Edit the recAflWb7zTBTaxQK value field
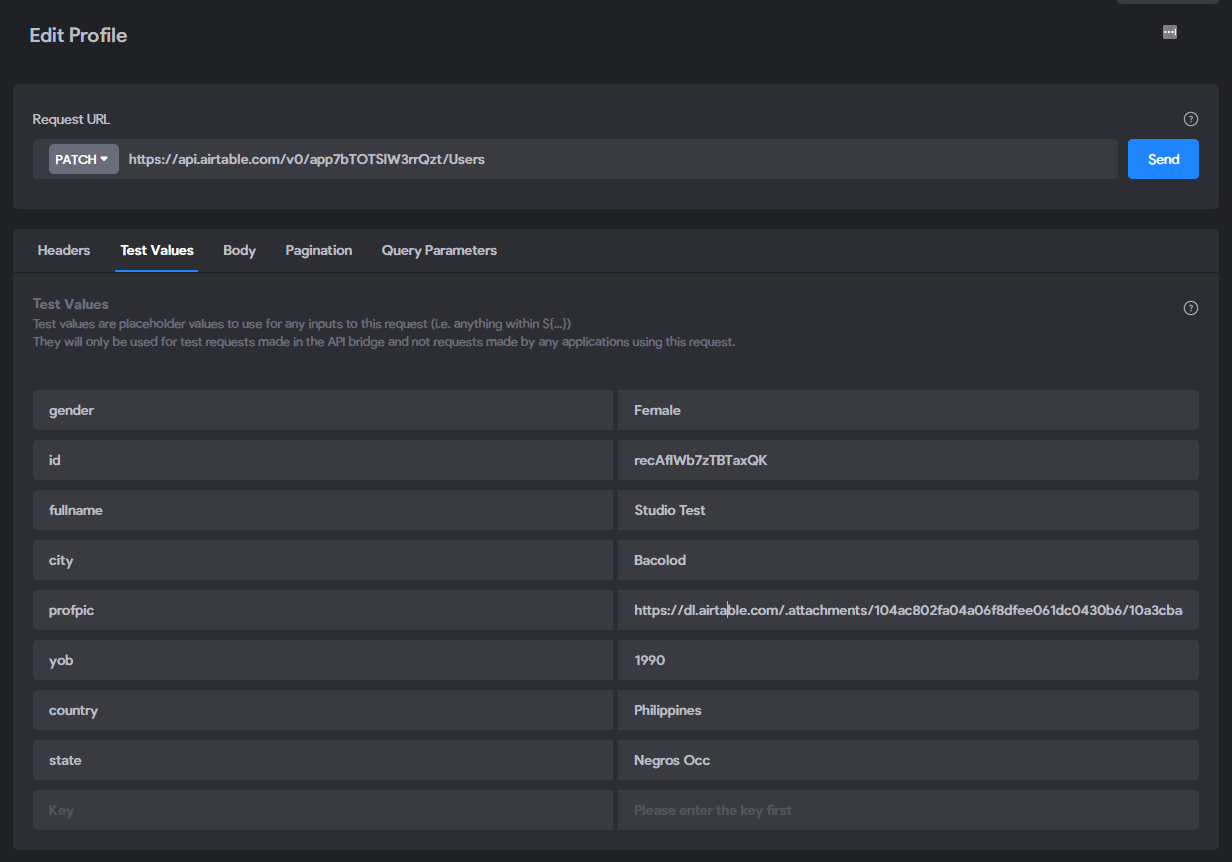 (x=908, y=460)
